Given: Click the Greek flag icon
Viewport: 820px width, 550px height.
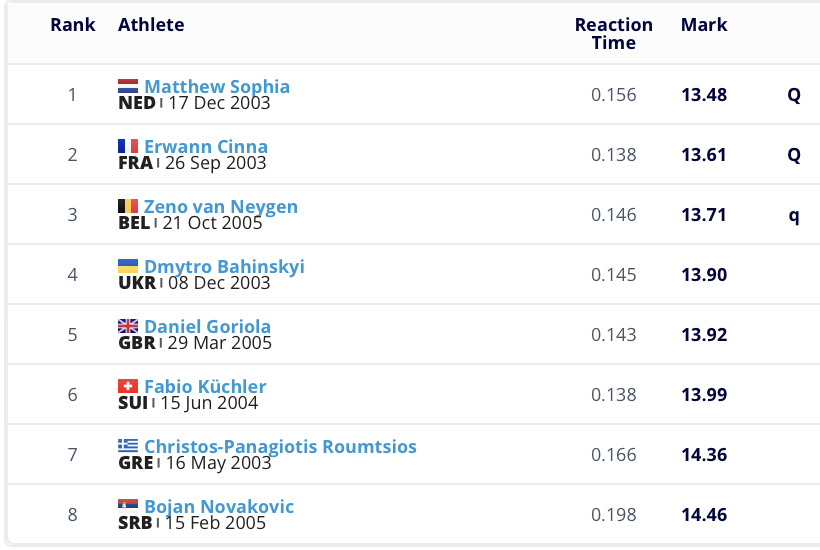Looking at the screenshot, I should click(x=128, y=447).
